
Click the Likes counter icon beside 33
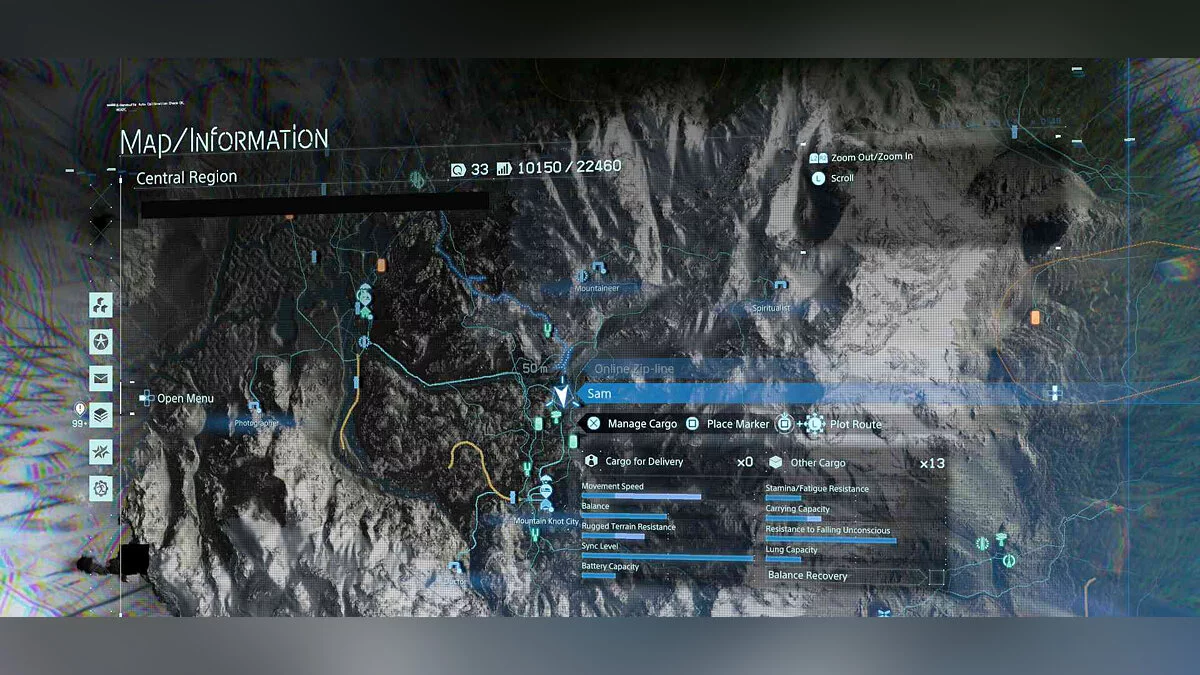(458, 169)
